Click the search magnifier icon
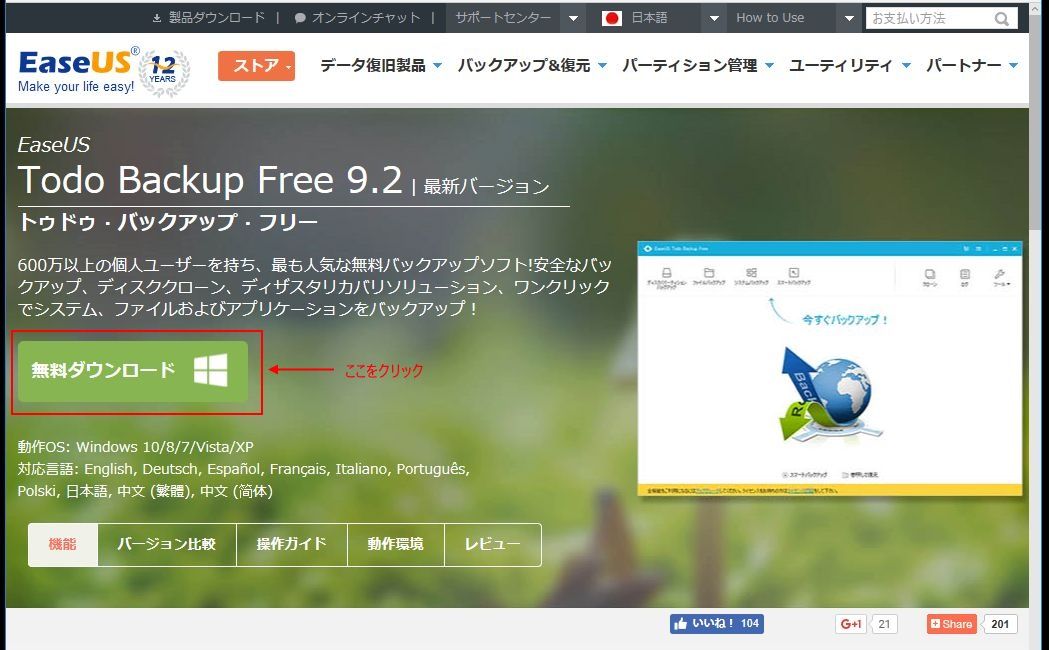This screenshot has width=1049, height=650. tap(1002, 19)
